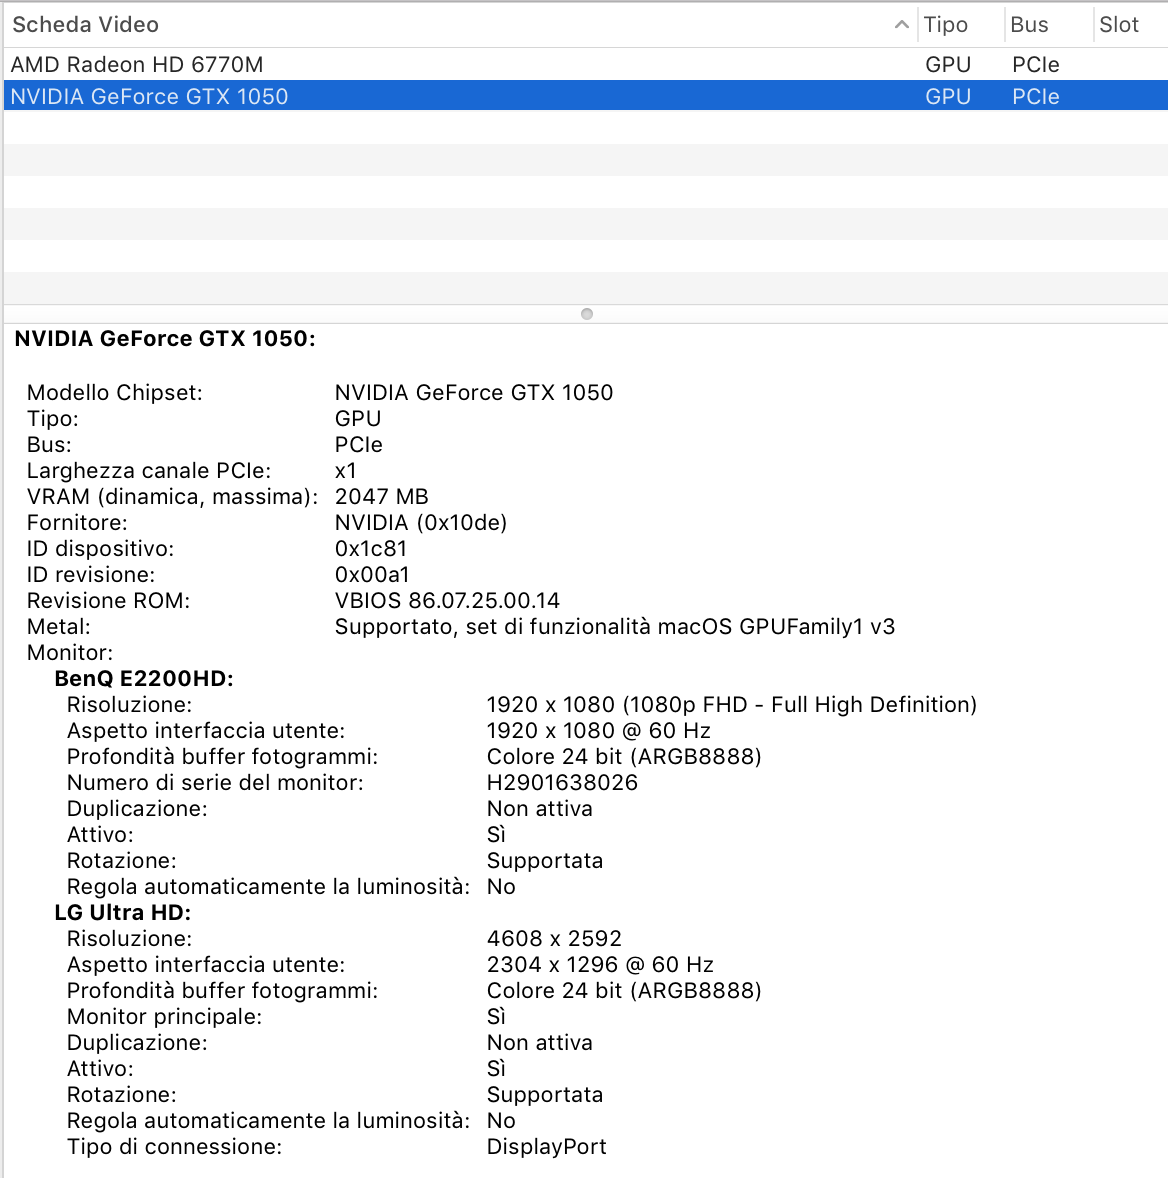Click the VRAM (dinamica, massima) label
1168x1178 pixels.
coord(172,497)
